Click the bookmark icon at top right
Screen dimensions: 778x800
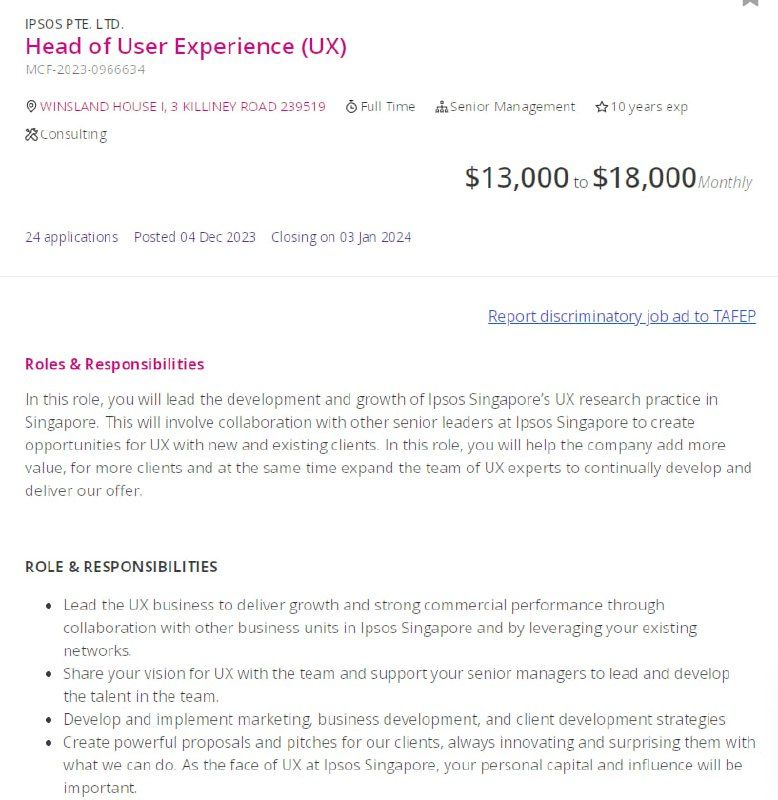tap(750, 2)
